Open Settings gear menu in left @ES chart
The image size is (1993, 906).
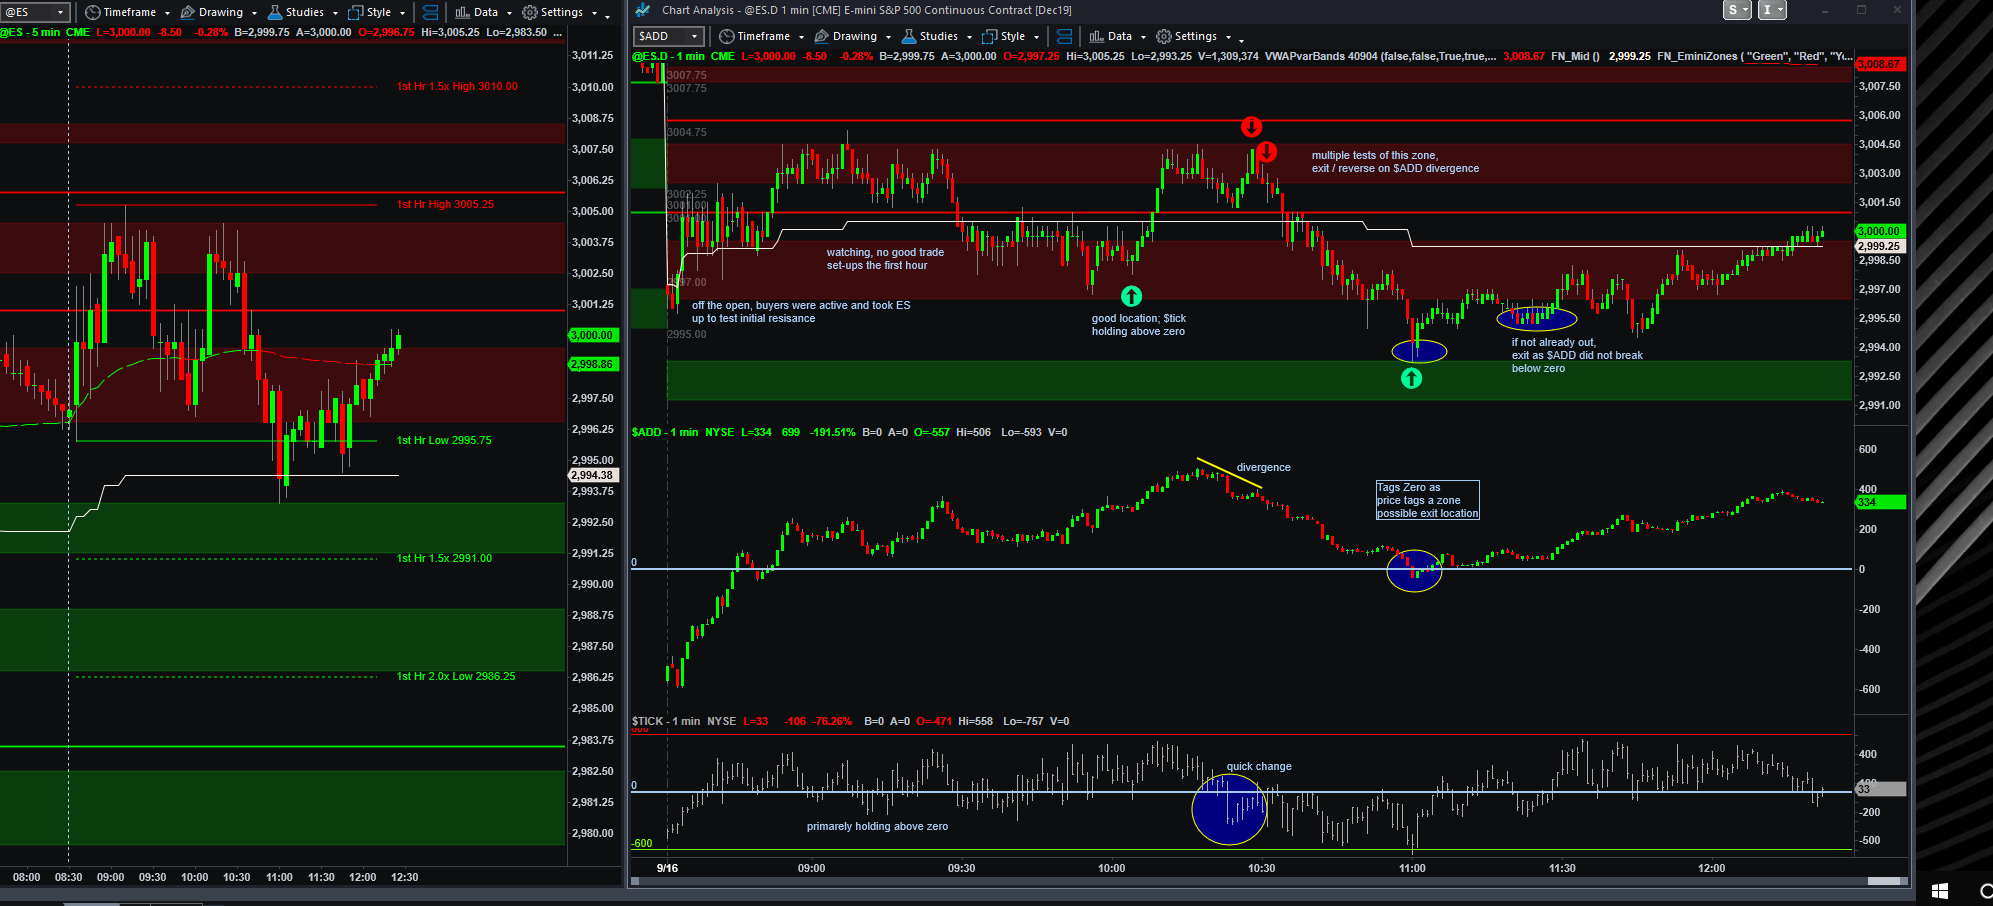[559, 12]
